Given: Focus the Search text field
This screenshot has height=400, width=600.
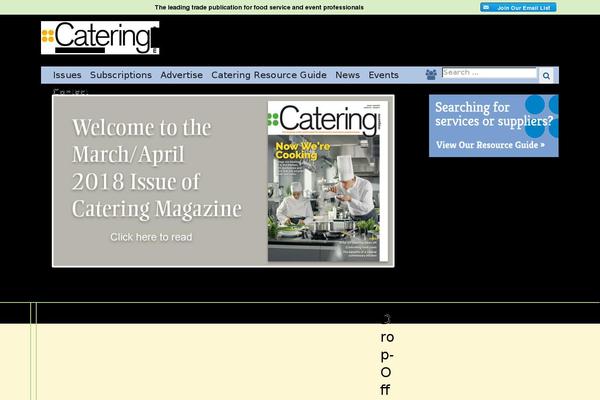Looking at the screenshot, I should tap(489, 73).
